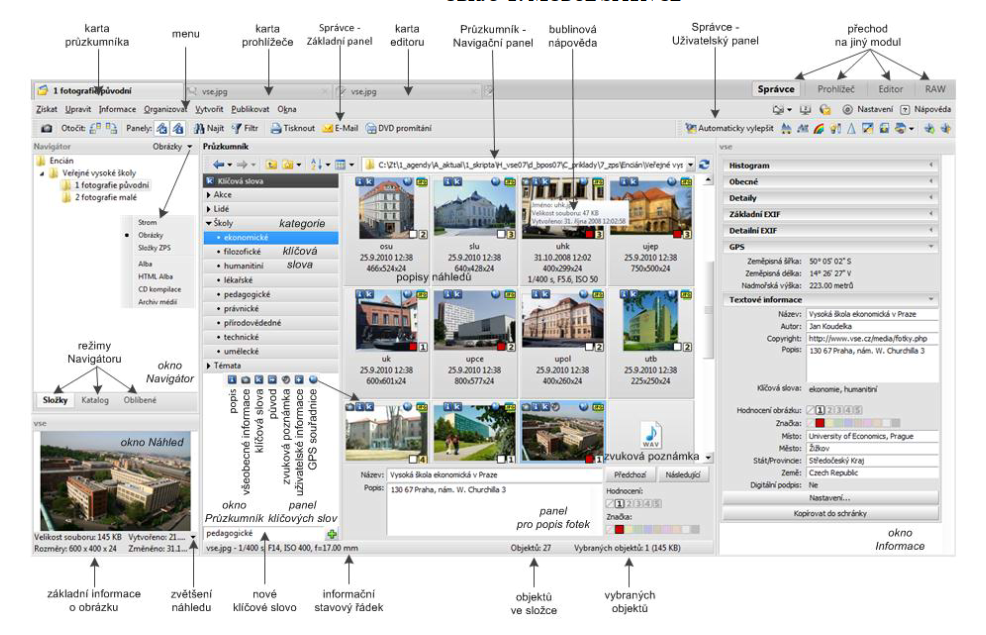986x635 pixels.
Task: Open Nastavení settings
Action: point(868,109)
